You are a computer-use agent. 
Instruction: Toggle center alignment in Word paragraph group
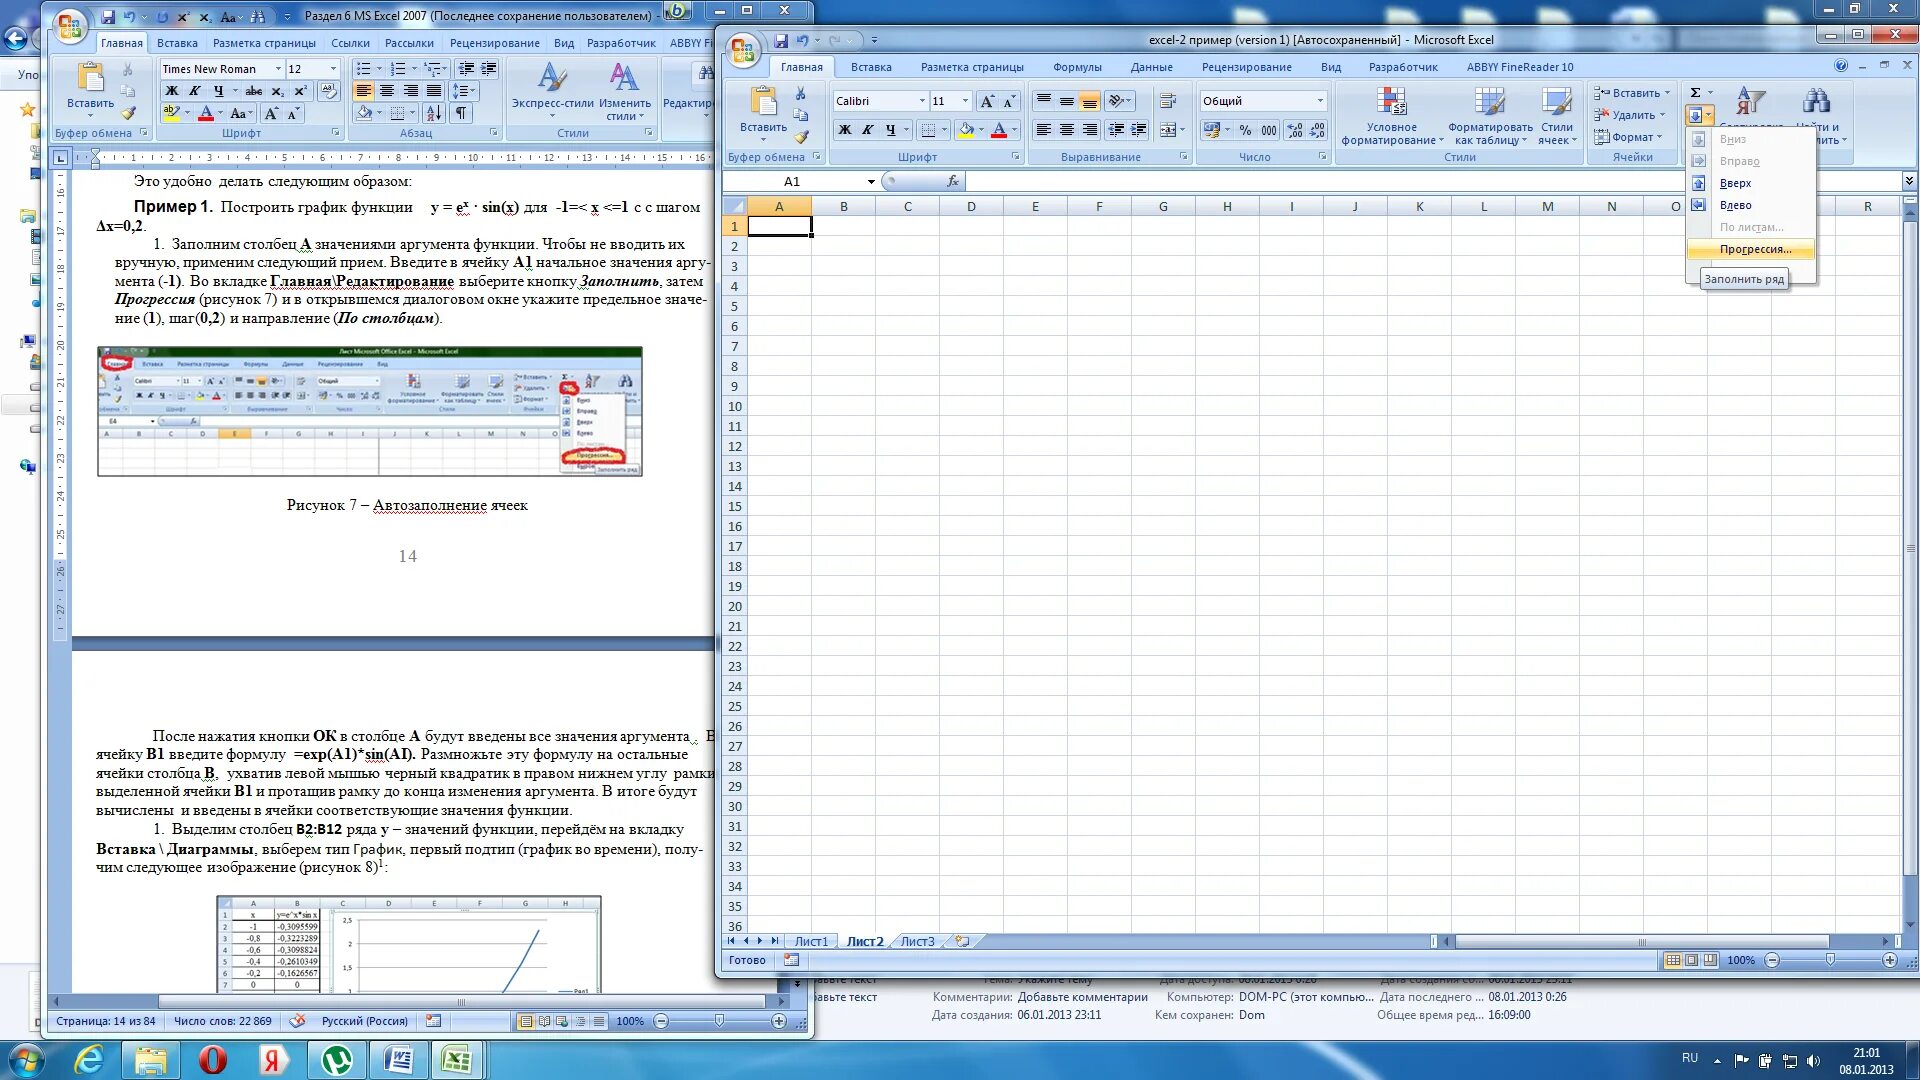(x=387, y=91)
